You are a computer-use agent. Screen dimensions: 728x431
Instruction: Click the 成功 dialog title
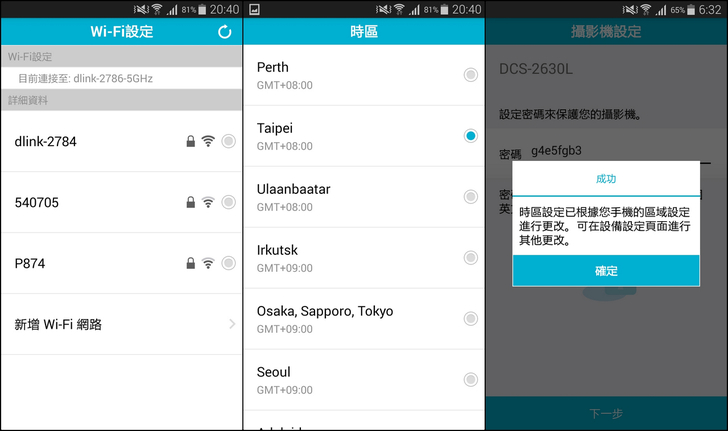pyautogui.click(x=606, y=179)
